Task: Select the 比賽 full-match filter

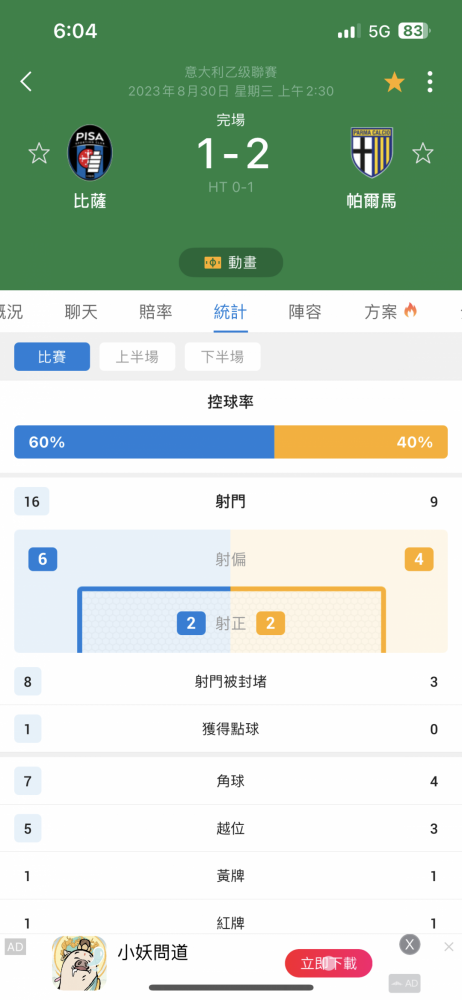Action: tap(52, 357)
